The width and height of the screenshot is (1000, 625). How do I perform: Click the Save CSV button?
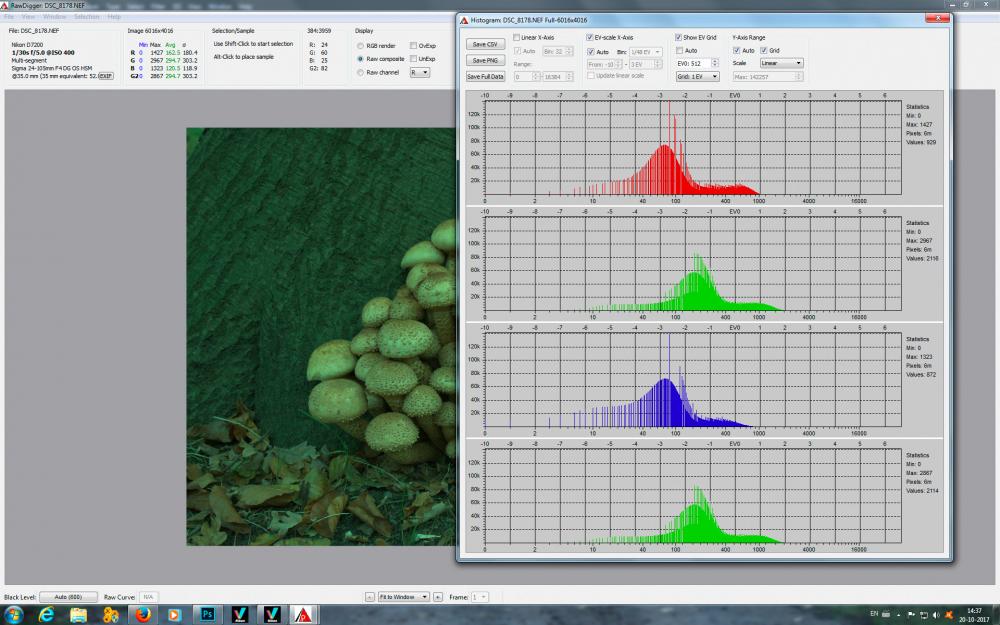point(485,44)
